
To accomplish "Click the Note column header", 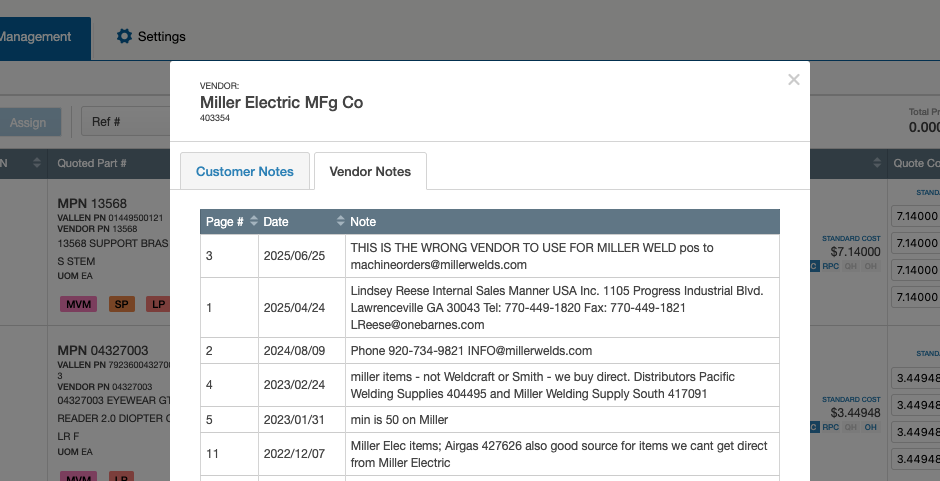I will pyautogui.click(x=363, y=221).
